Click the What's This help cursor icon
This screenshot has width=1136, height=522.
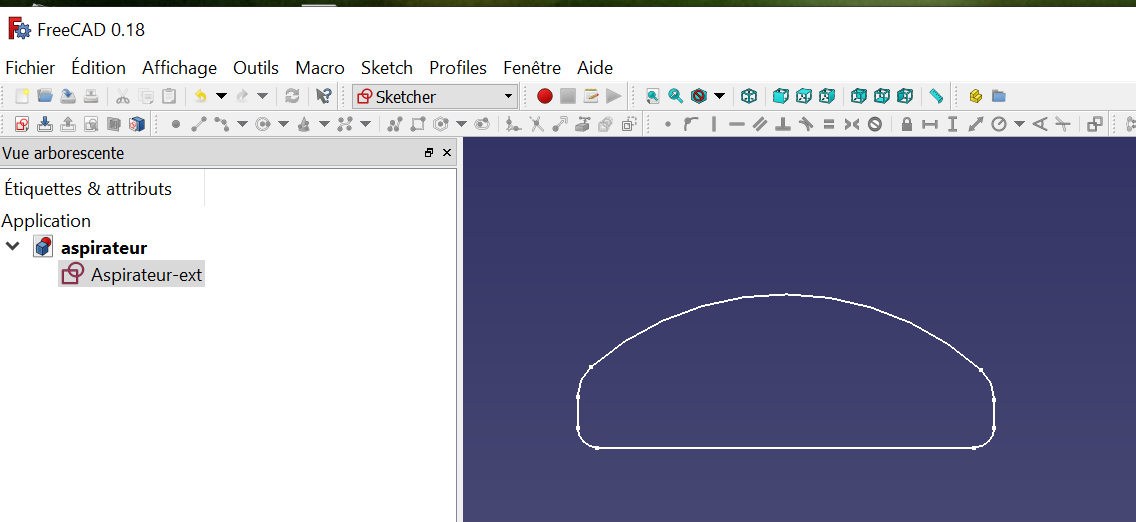[324, 96]
